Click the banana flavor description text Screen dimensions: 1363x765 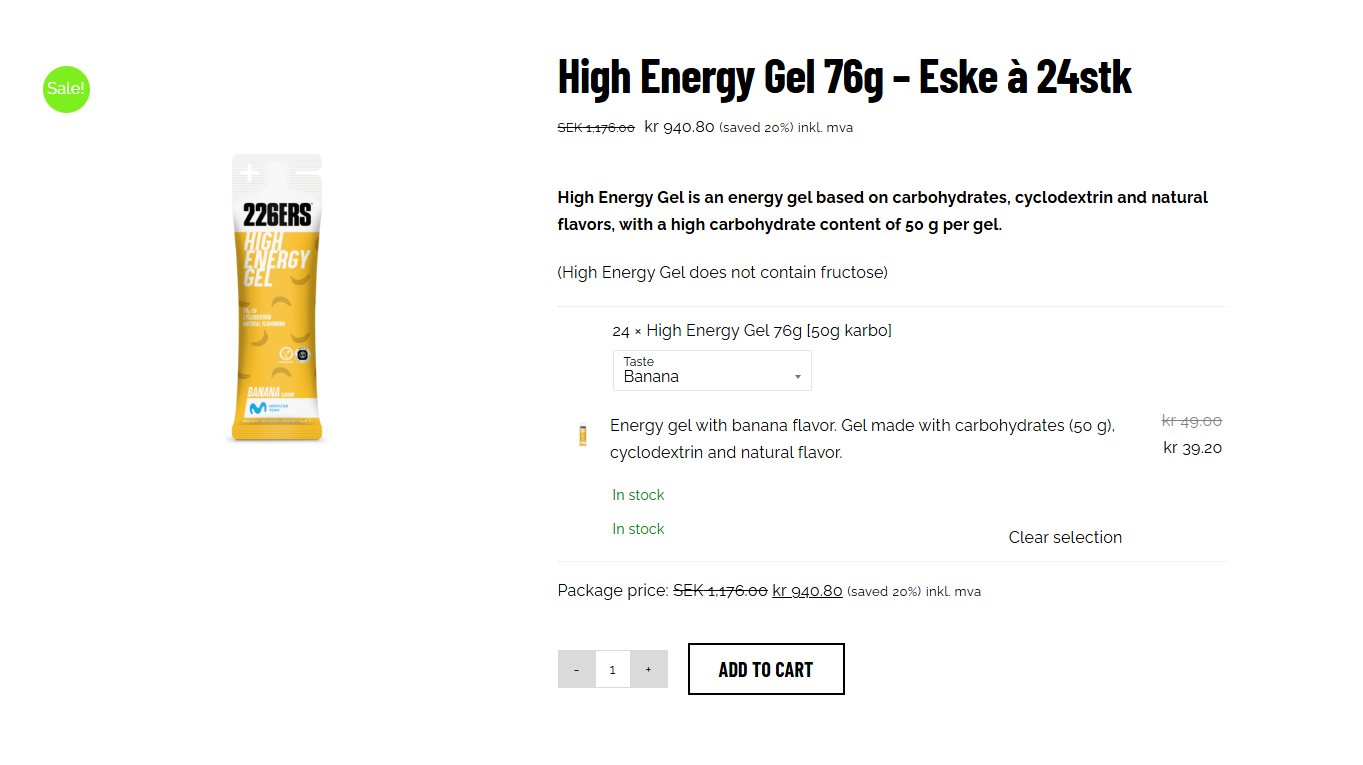pos(862,439)
